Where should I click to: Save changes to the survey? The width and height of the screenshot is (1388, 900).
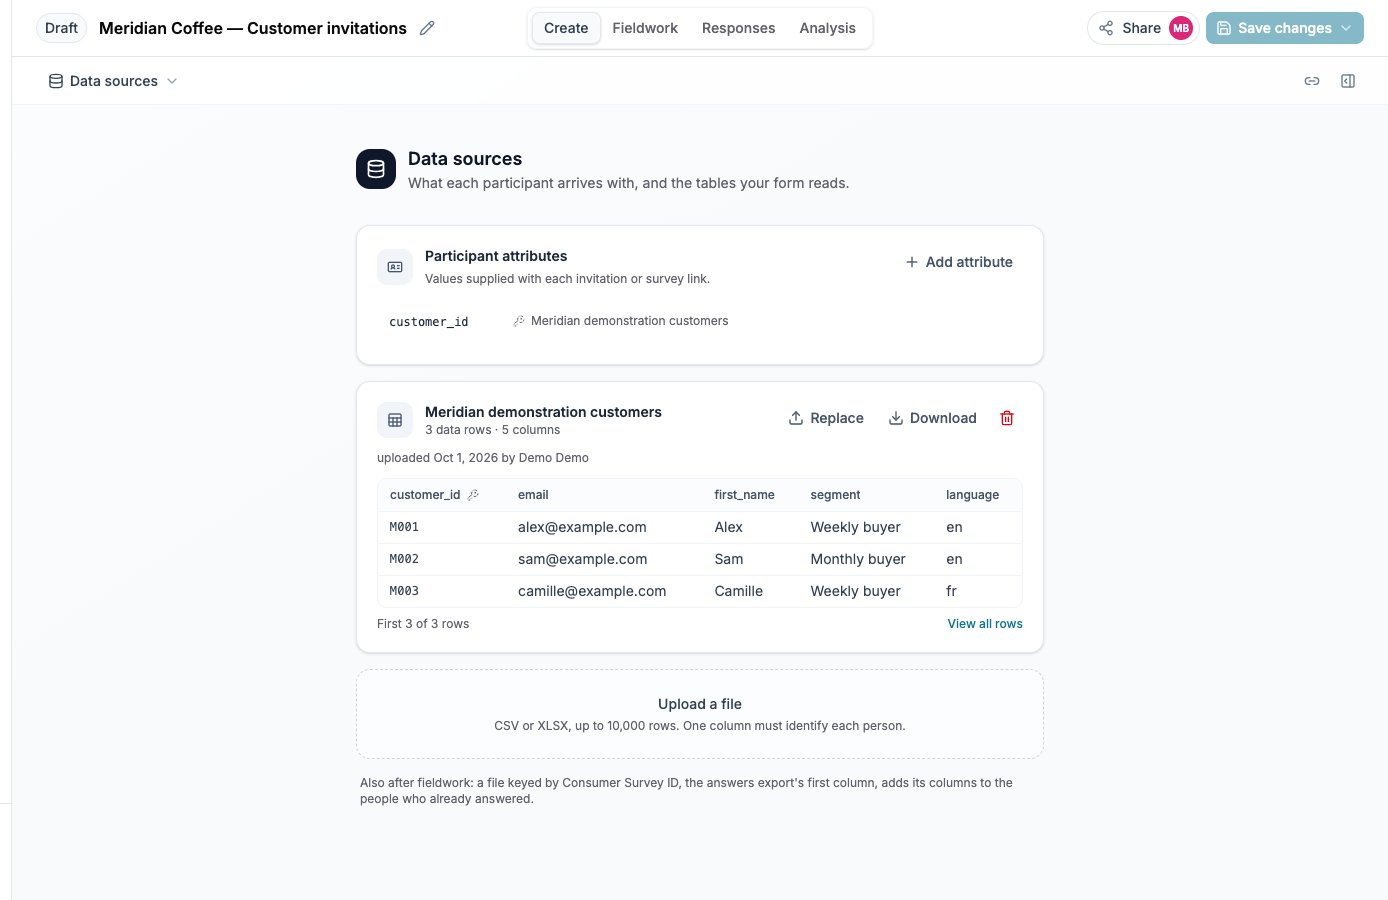tap(1274, 28)
